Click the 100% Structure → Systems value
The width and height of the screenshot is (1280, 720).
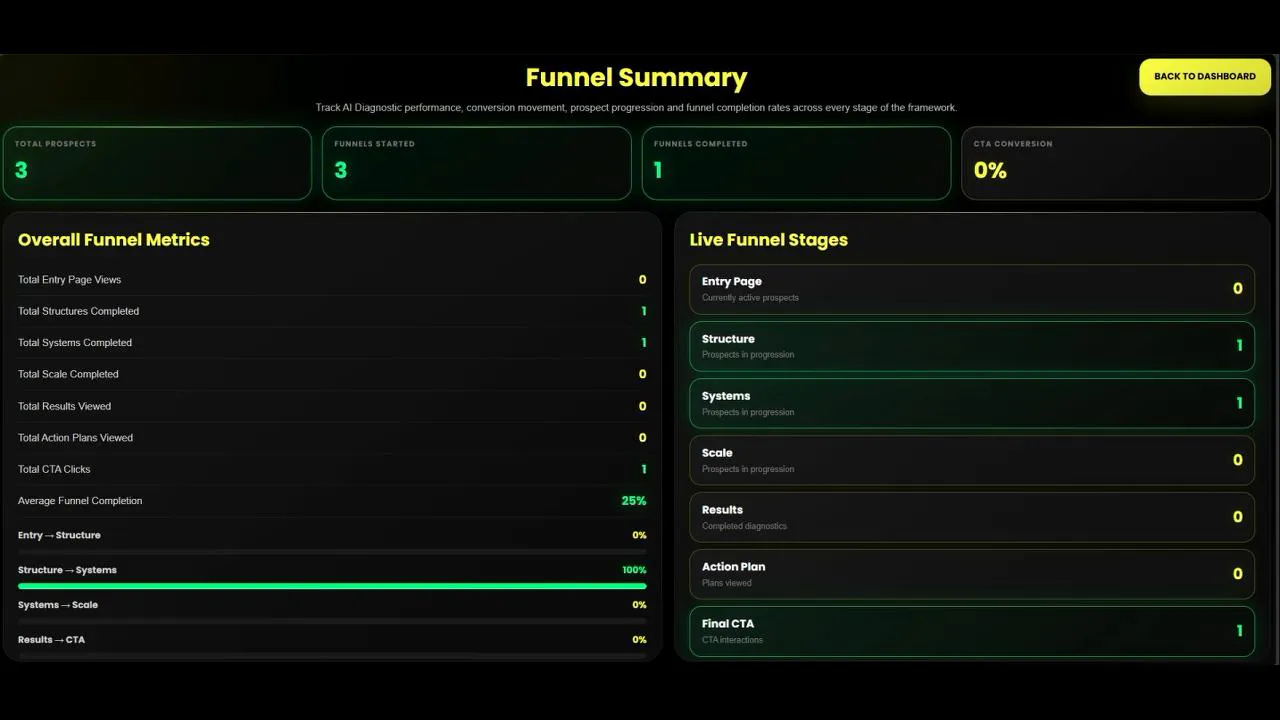634,570
